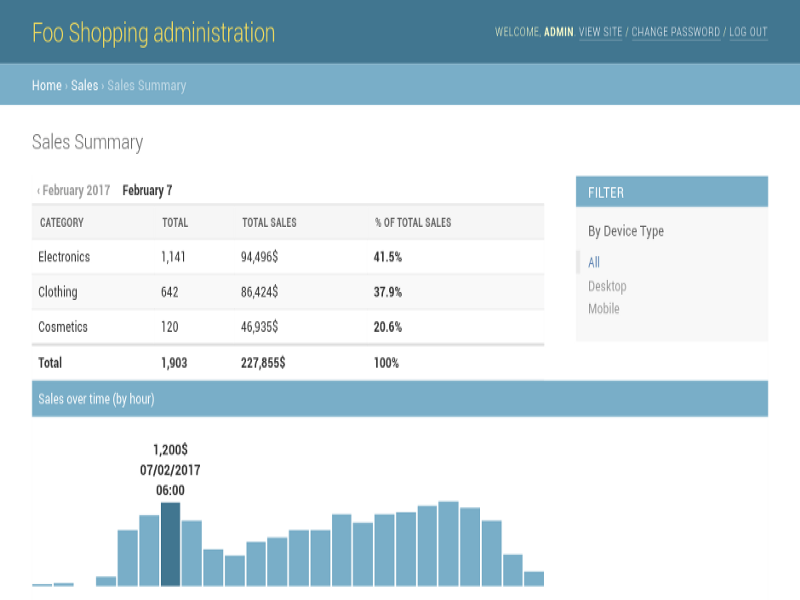Viewport: 800px width, 600px height.
Task: Navigate back to February 2017
Action: pyautogui.click(x=75, y=190)
